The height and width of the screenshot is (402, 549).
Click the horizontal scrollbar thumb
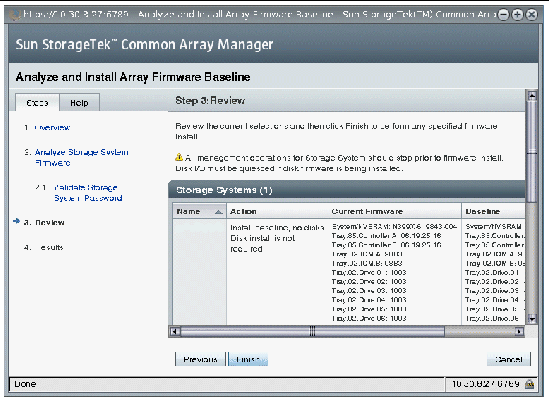click(312, 331)
